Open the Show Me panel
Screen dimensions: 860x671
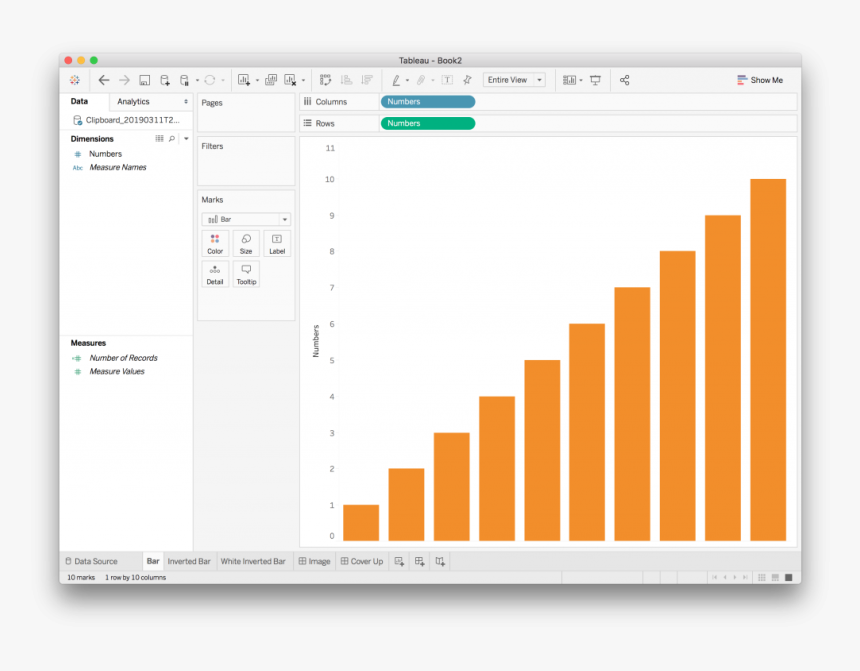tap(760, 80)
